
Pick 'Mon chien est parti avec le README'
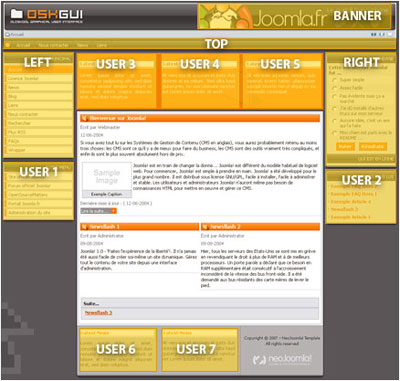pos(334,133)
